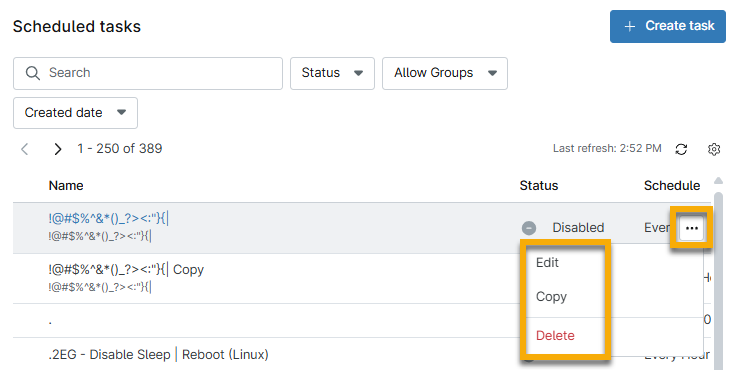Click the Search input field
The image size is (734, 370).
148,73
